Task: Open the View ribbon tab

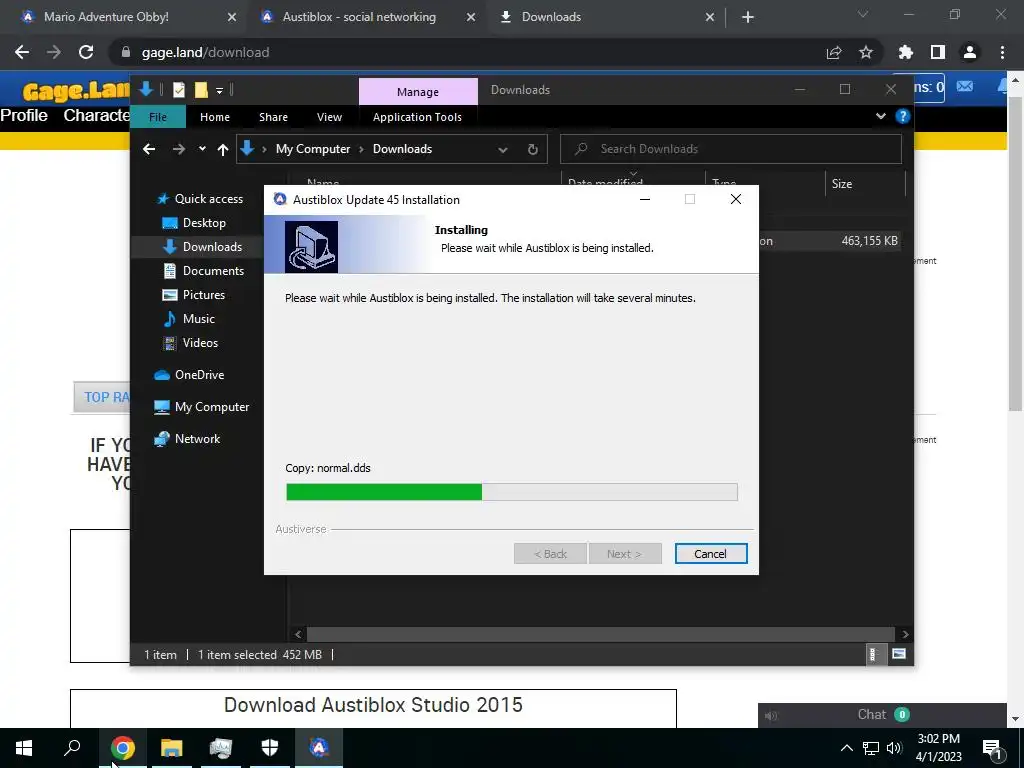Action: (x=329, y=117)
